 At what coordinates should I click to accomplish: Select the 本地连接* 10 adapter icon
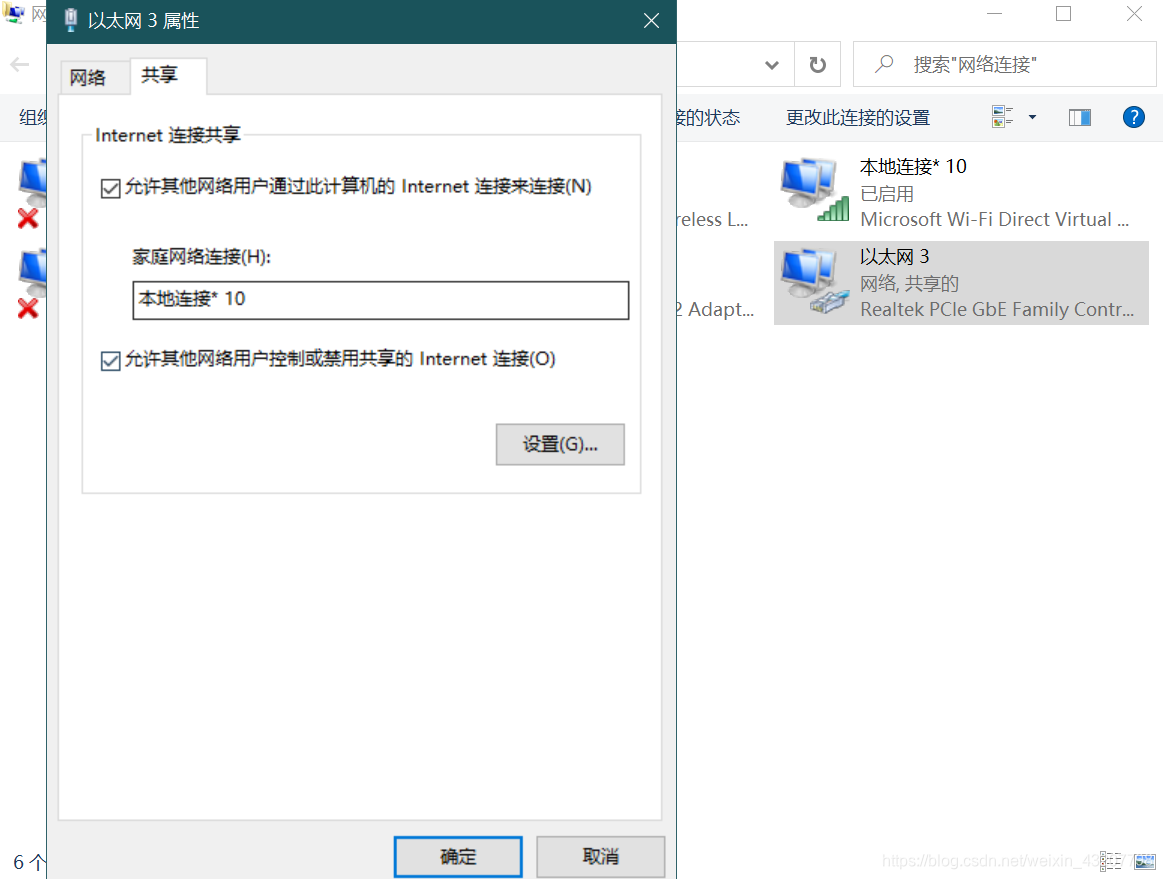[x=814, y=190]
